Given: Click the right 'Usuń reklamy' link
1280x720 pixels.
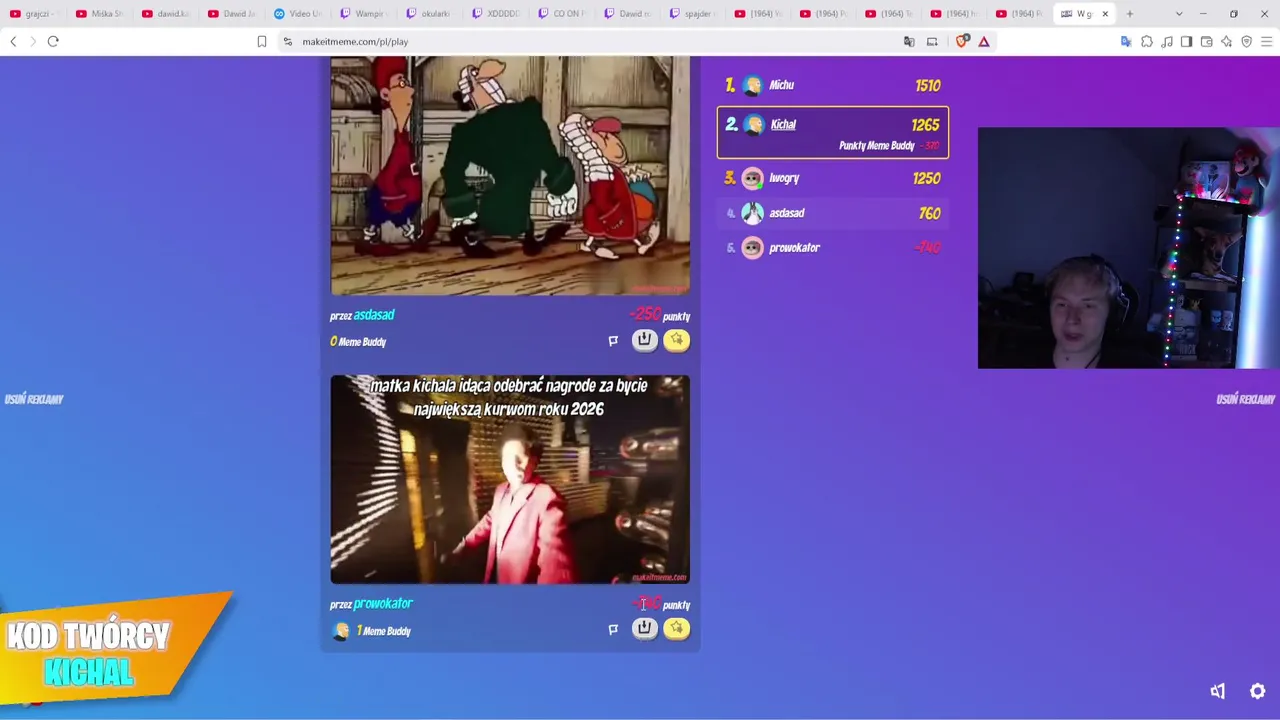Looking at the screenshot, I should pyautogui.click(x=1246, y=399).
